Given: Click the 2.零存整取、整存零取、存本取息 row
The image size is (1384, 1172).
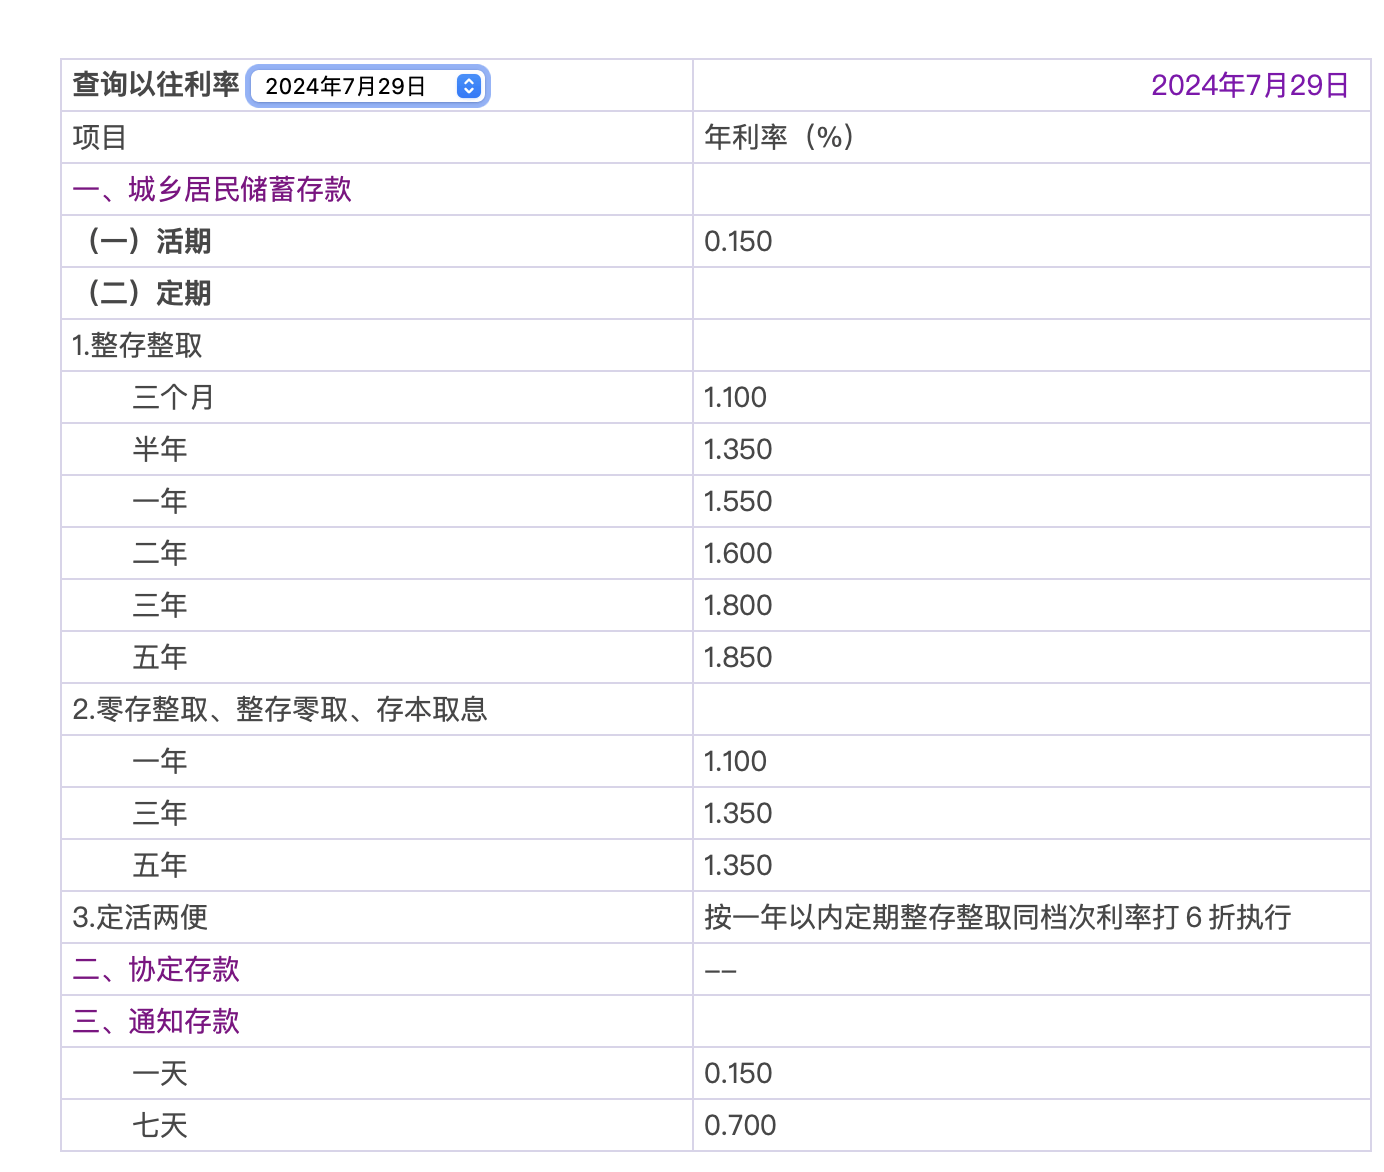Looking at the screenshot, I should tap(280, 709).
